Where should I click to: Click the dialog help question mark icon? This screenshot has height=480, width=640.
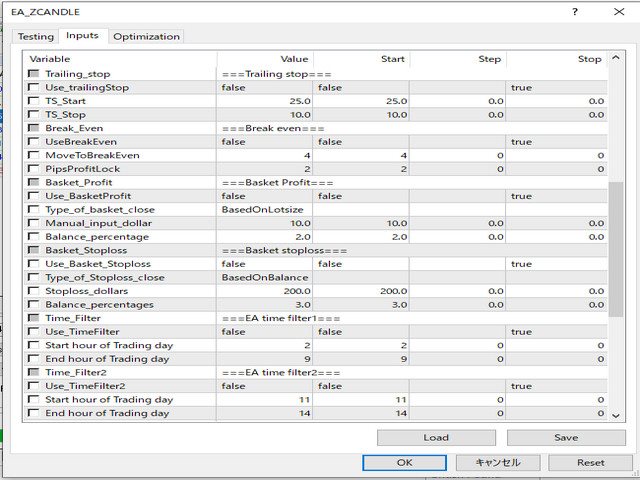pos(574,11)
